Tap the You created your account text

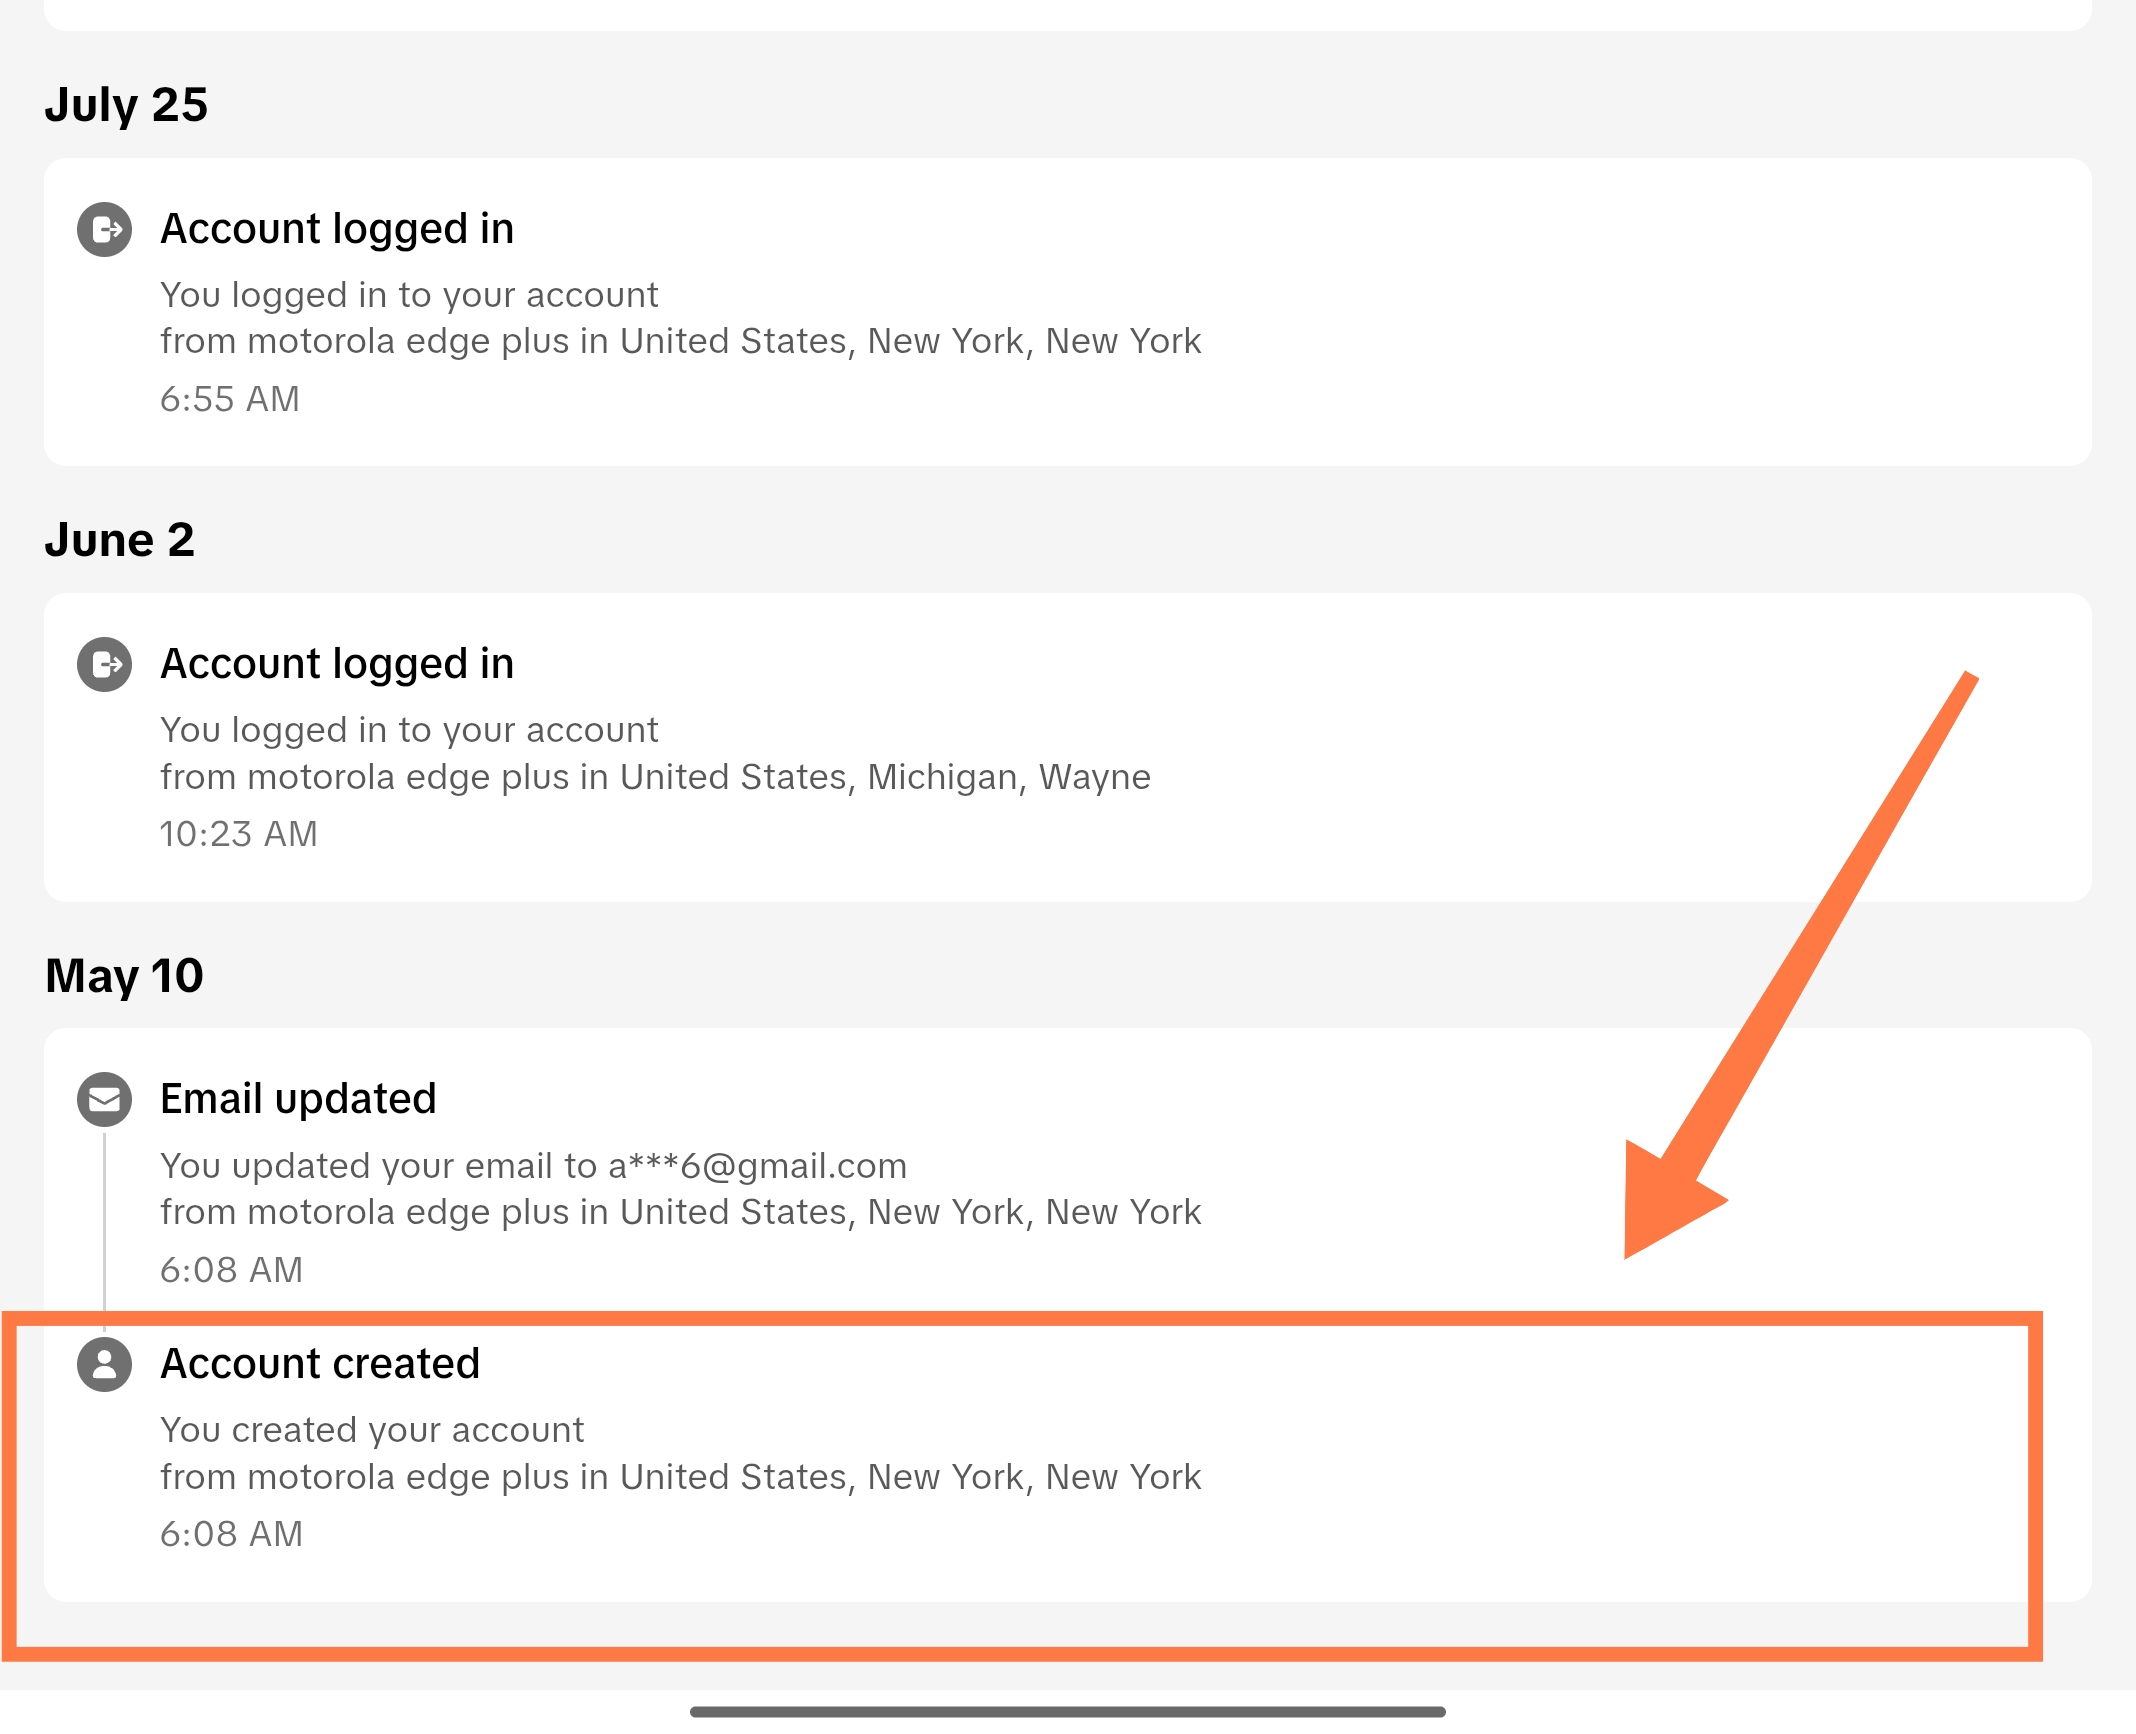372,1431
